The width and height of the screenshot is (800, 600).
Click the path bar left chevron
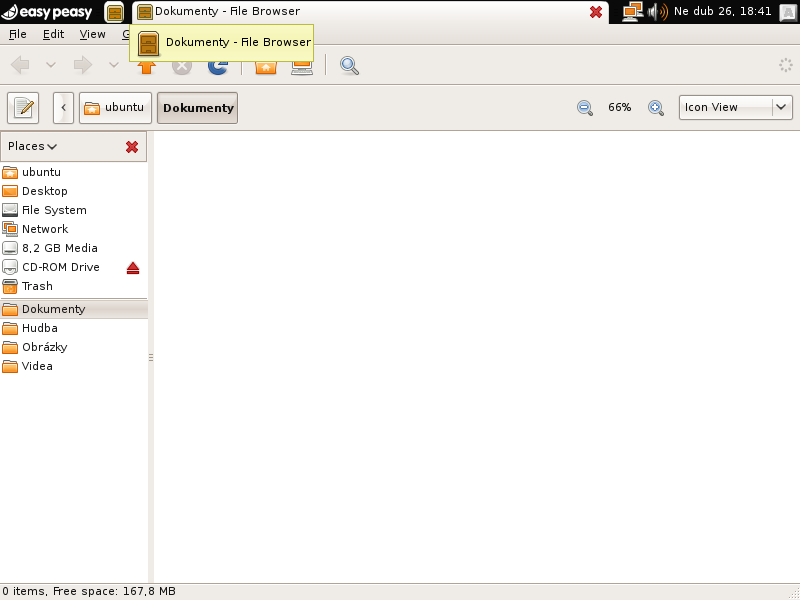tap(63, 108)
